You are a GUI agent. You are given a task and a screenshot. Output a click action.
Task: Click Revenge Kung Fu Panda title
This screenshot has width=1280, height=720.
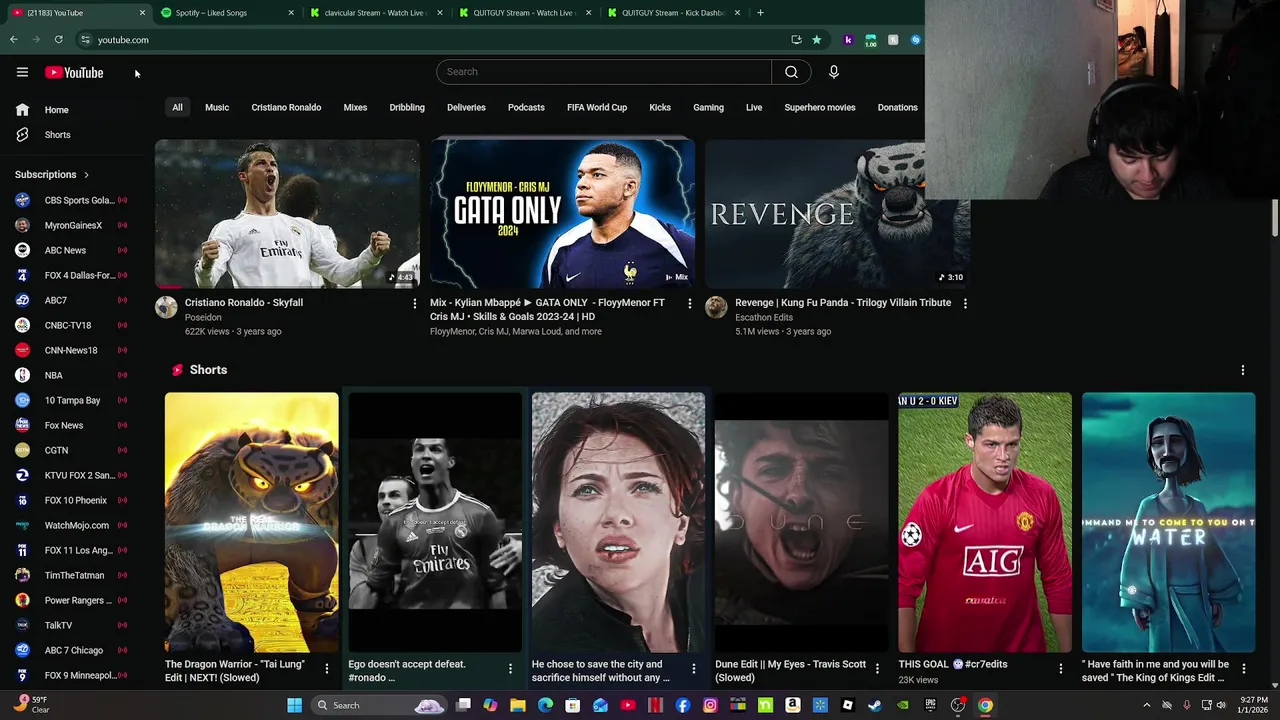coord(843,303)
